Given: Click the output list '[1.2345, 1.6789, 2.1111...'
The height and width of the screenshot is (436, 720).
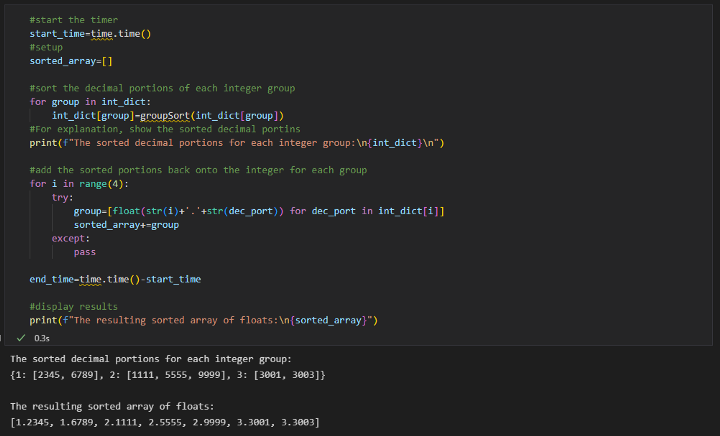Looking at the screenshot, I should 165,422.
